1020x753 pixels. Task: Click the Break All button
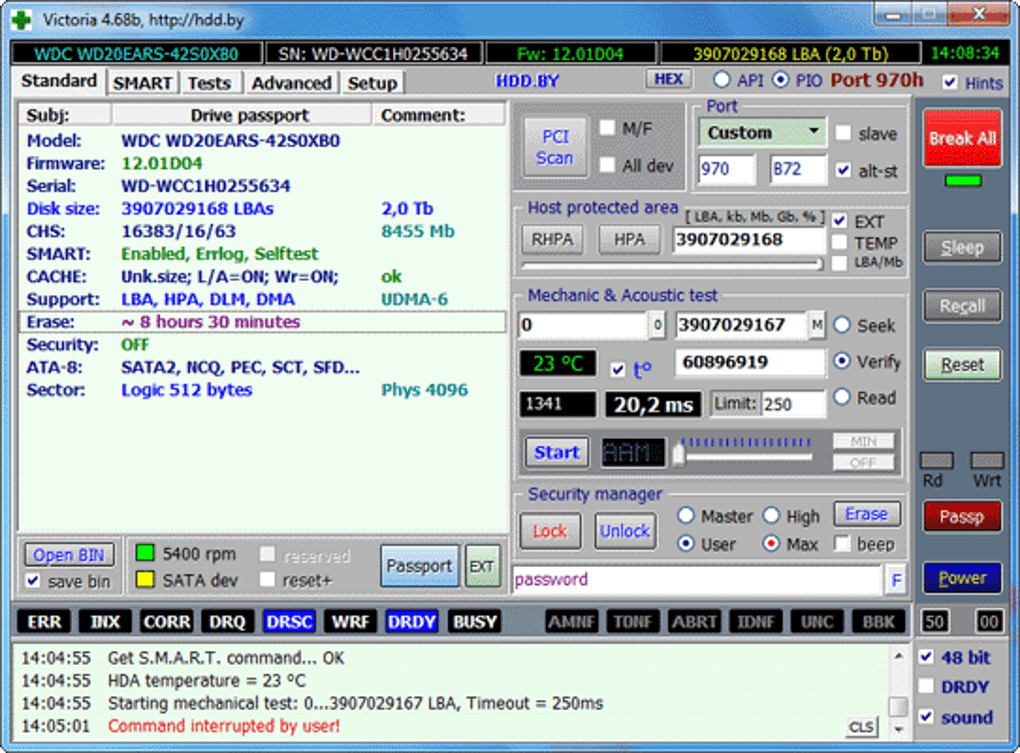pos(962,138)
